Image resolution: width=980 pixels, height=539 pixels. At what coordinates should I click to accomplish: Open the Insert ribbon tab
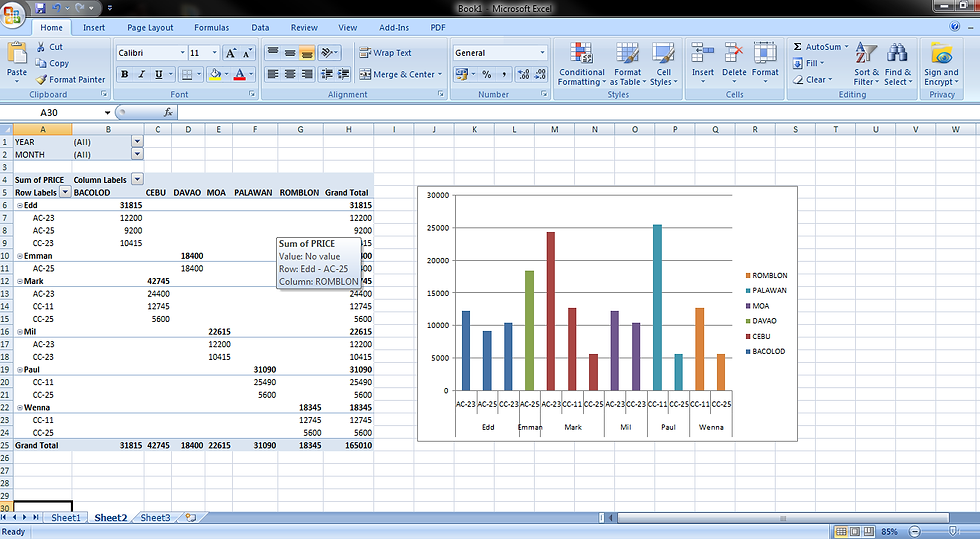pos(94,28)
